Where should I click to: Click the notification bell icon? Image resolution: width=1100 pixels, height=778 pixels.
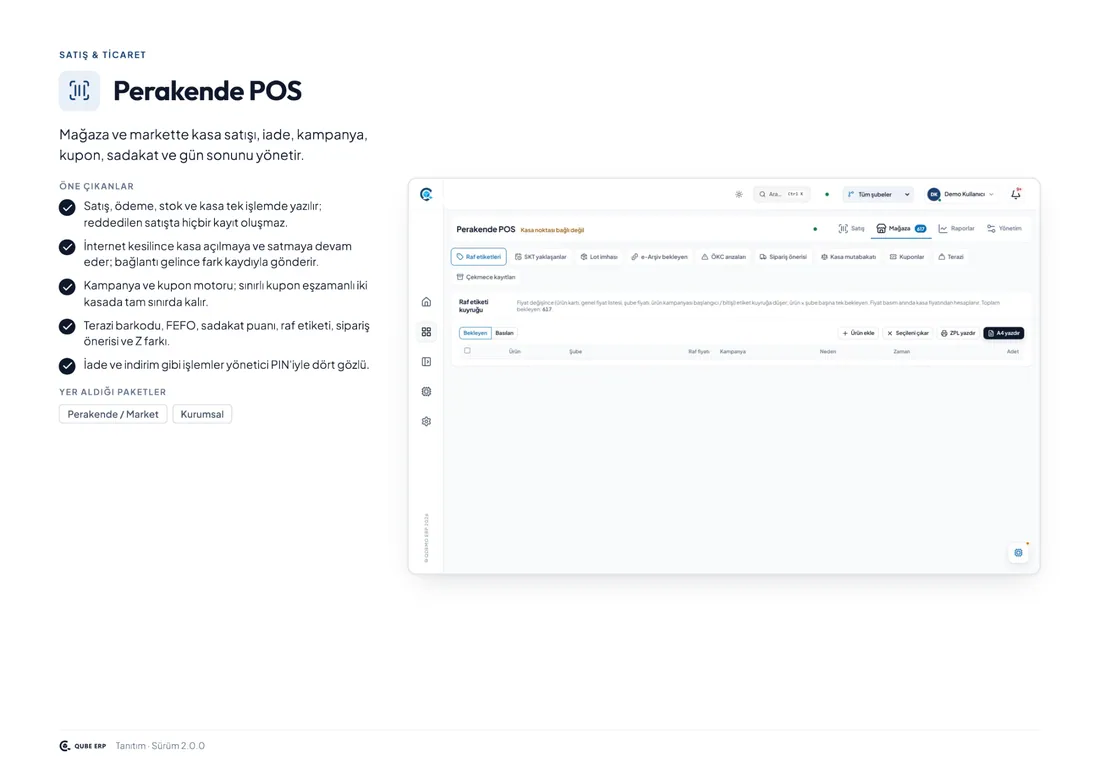[x=1016, y=194]
